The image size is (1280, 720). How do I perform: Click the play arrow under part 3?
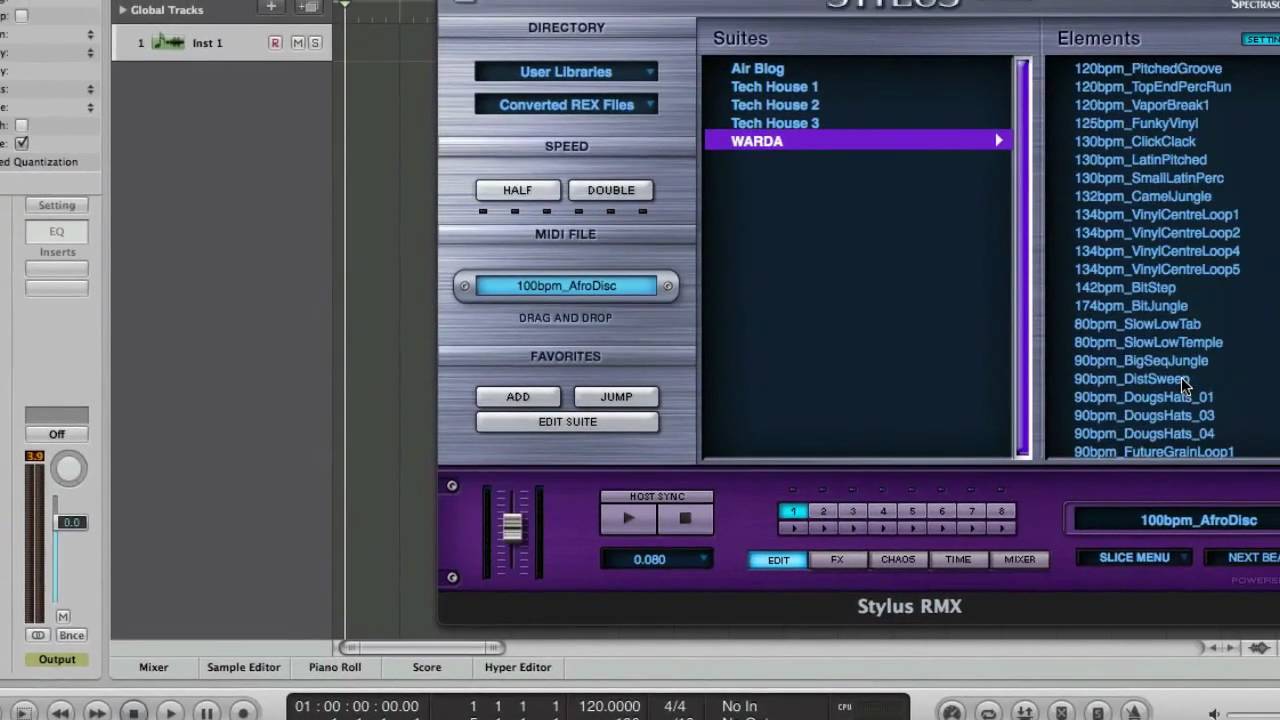(853, 527)
